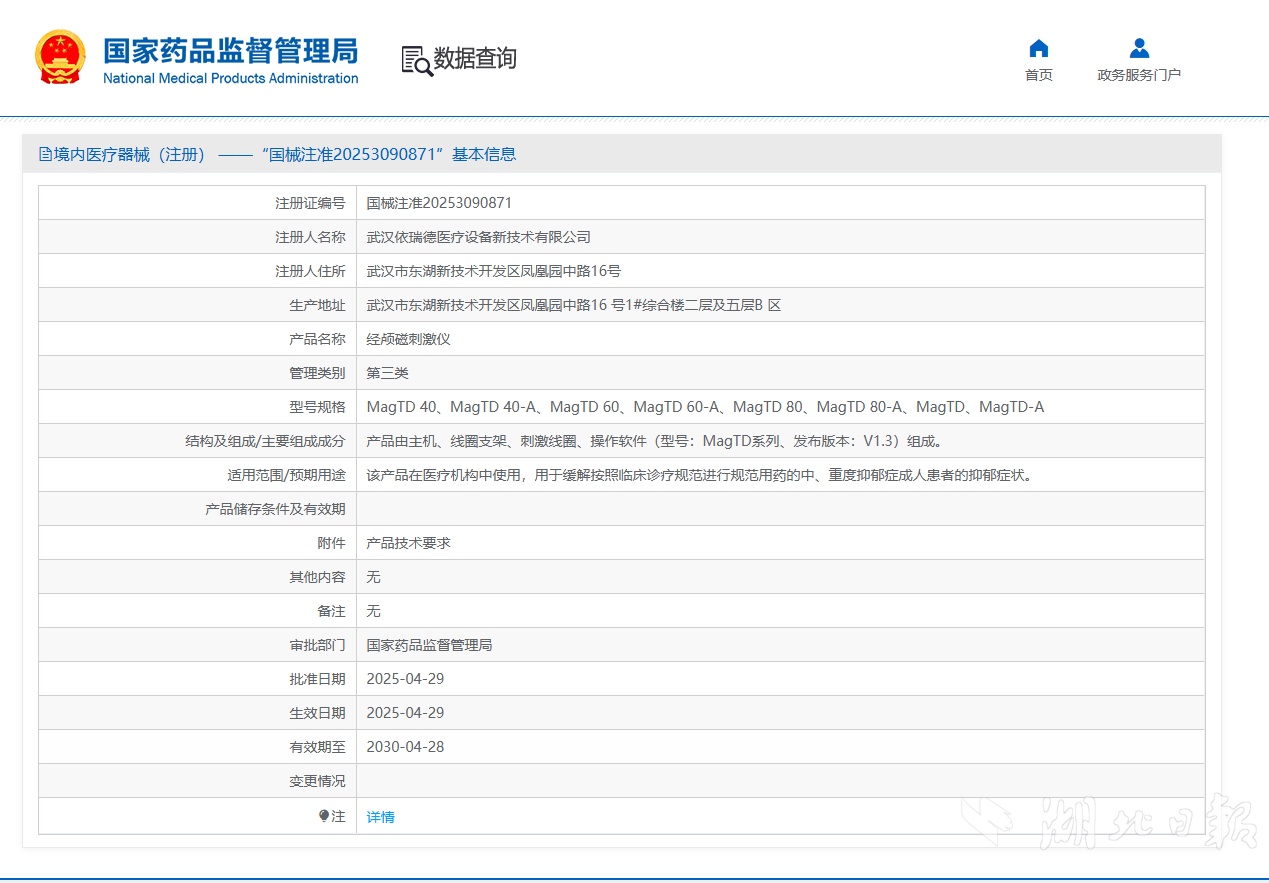This screenshot has height=883, width=1269.
Task: Click the National Medical Products Administration subtitle
Action: [x=230, y=79]
